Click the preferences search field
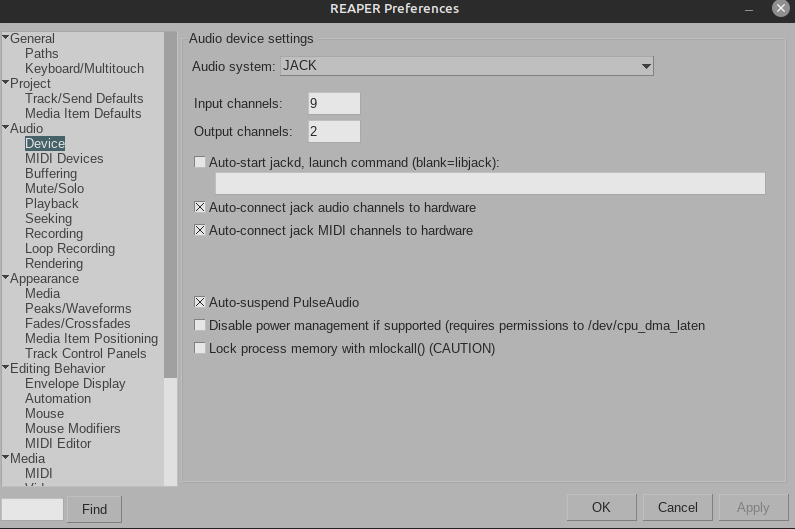The image size is (795, 529). click(x=32, y=509)
